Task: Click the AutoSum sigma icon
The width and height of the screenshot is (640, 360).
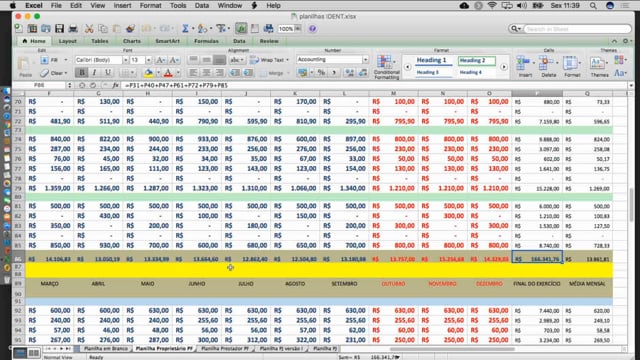Action: pyautogui.click(x=185, y=29)
